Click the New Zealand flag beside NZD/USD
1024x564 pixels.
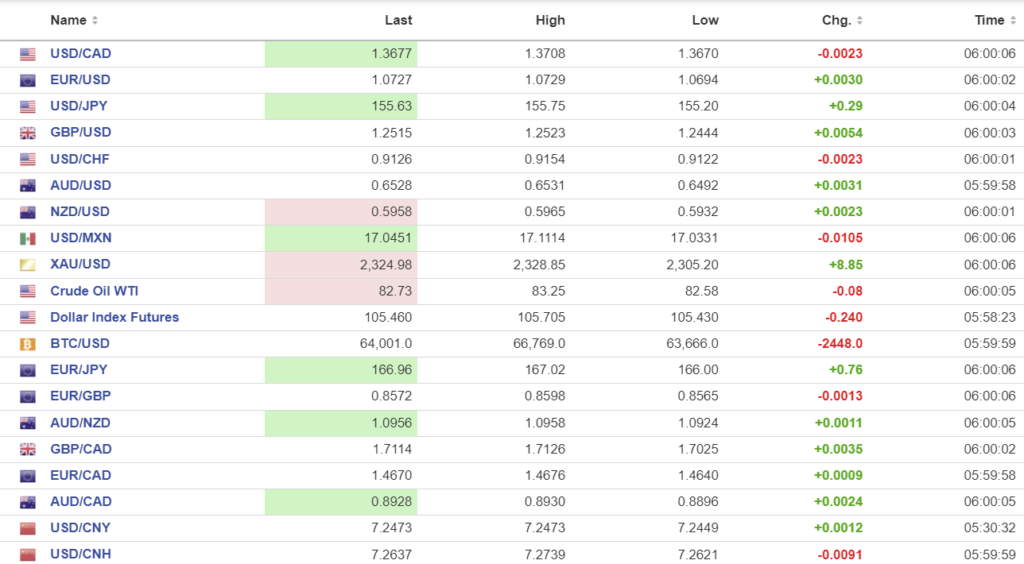28,212
